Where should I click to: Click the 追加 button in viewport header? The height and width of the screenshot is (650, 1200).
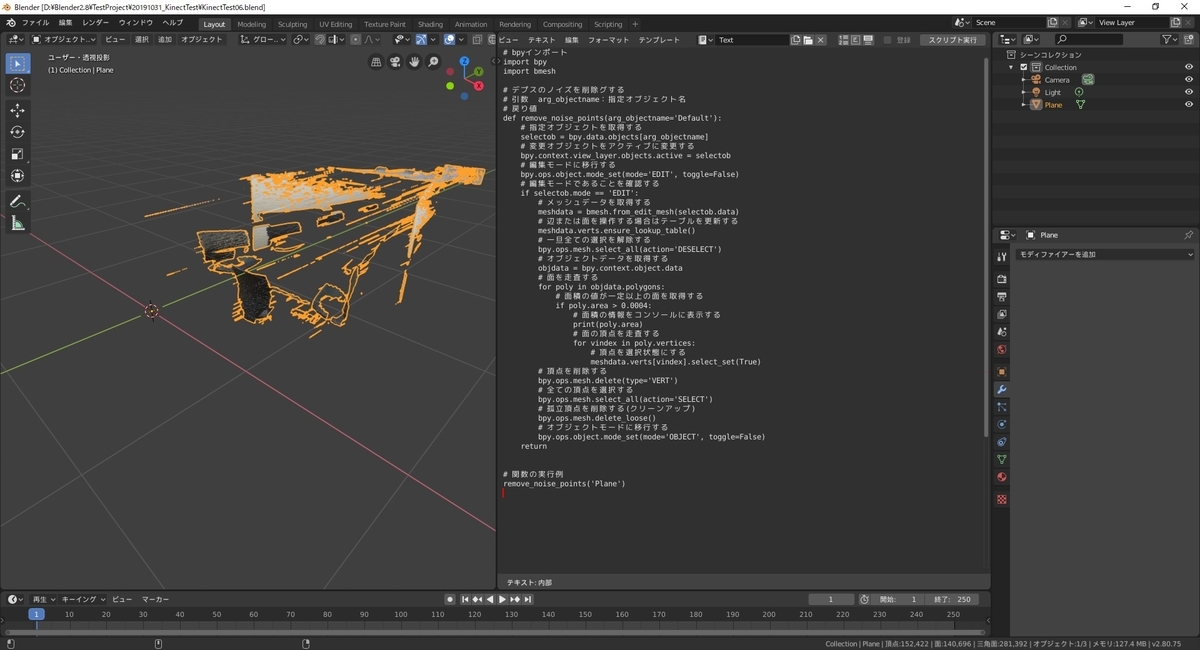pos(165,40)
